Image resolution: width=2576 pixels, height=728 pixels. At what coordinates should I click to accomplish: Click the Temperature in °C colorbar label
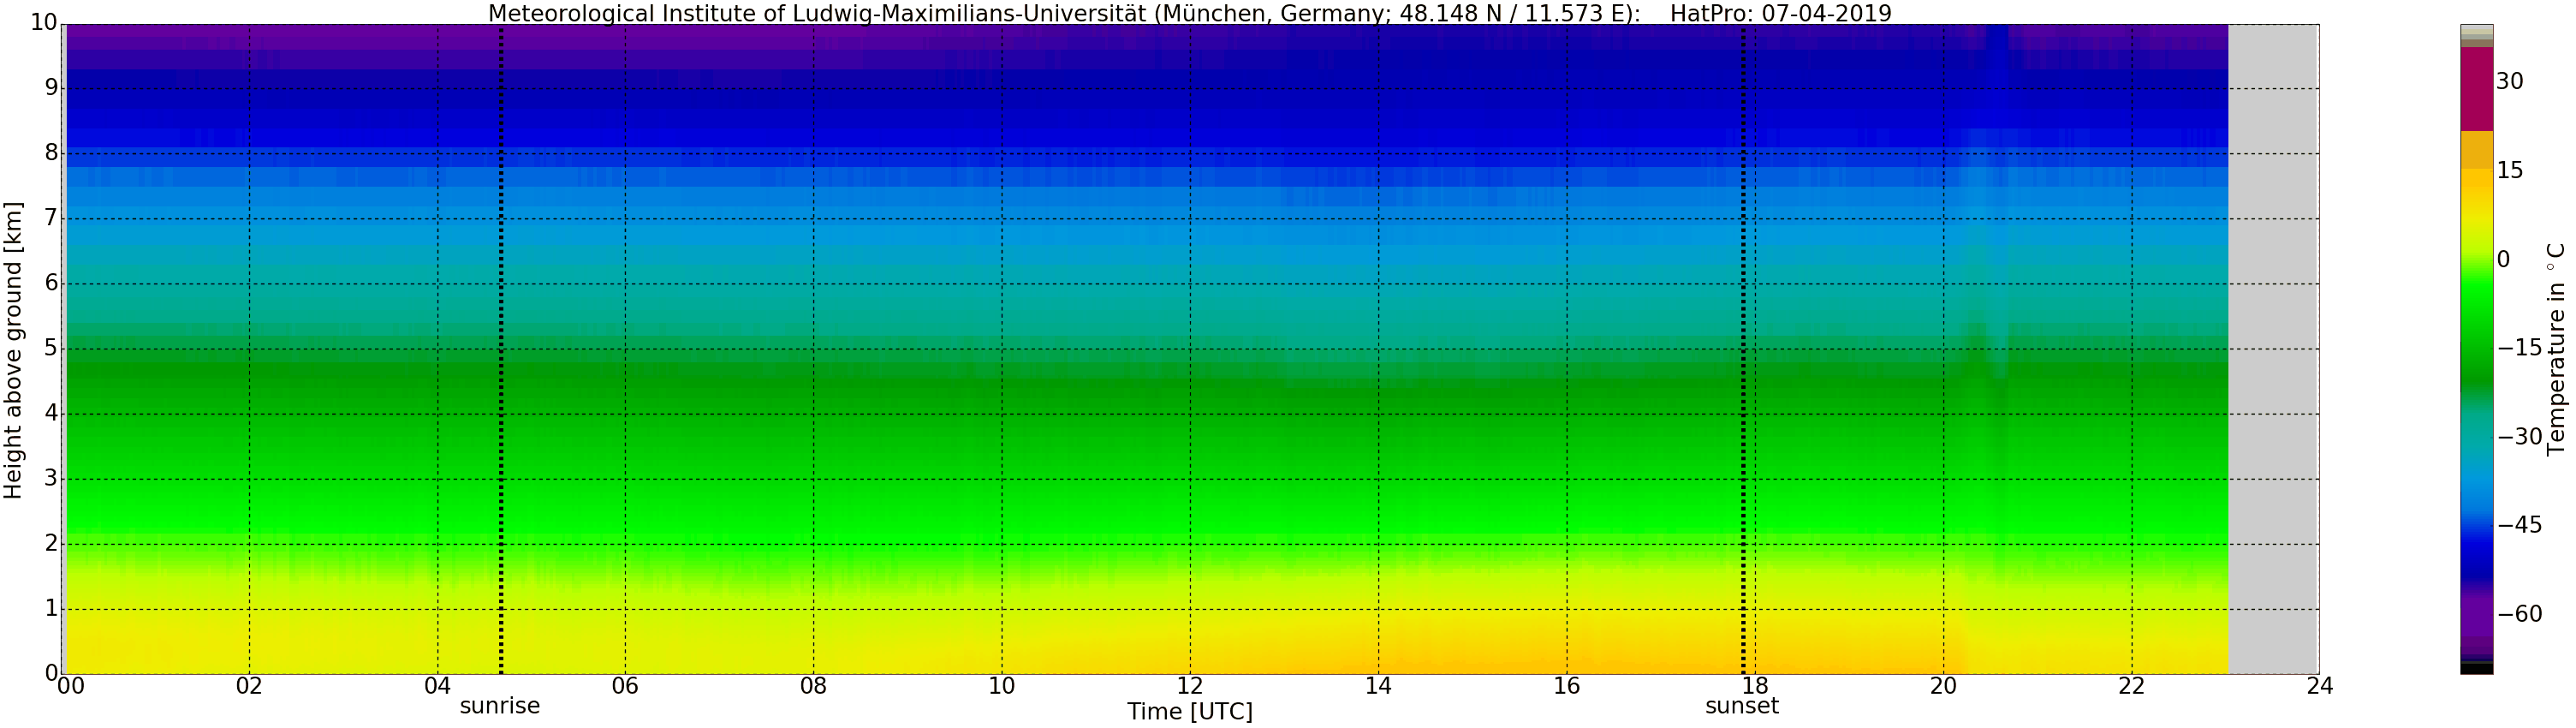tap(2556, 349)
